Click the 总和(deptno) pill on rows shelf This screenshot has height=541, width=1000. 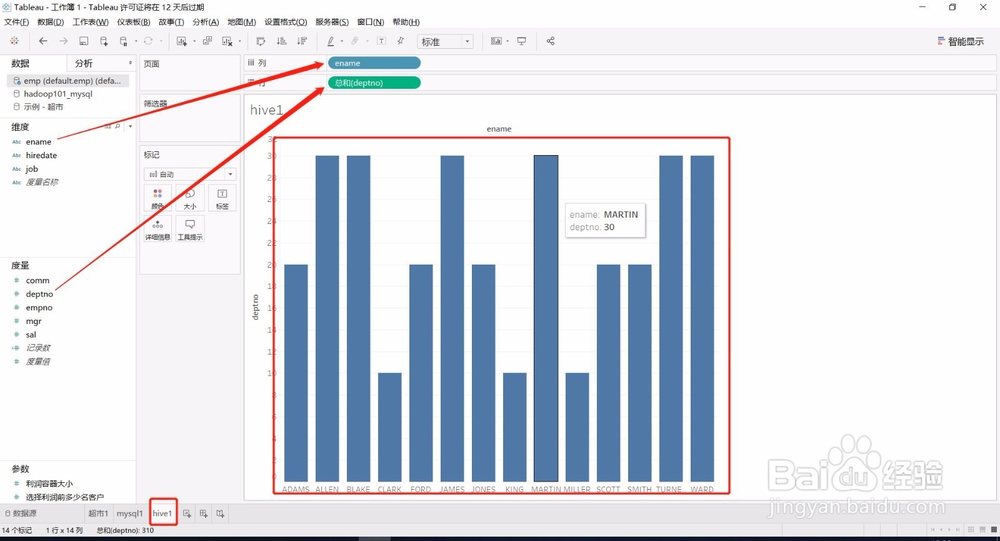click(x=374, y=83)
